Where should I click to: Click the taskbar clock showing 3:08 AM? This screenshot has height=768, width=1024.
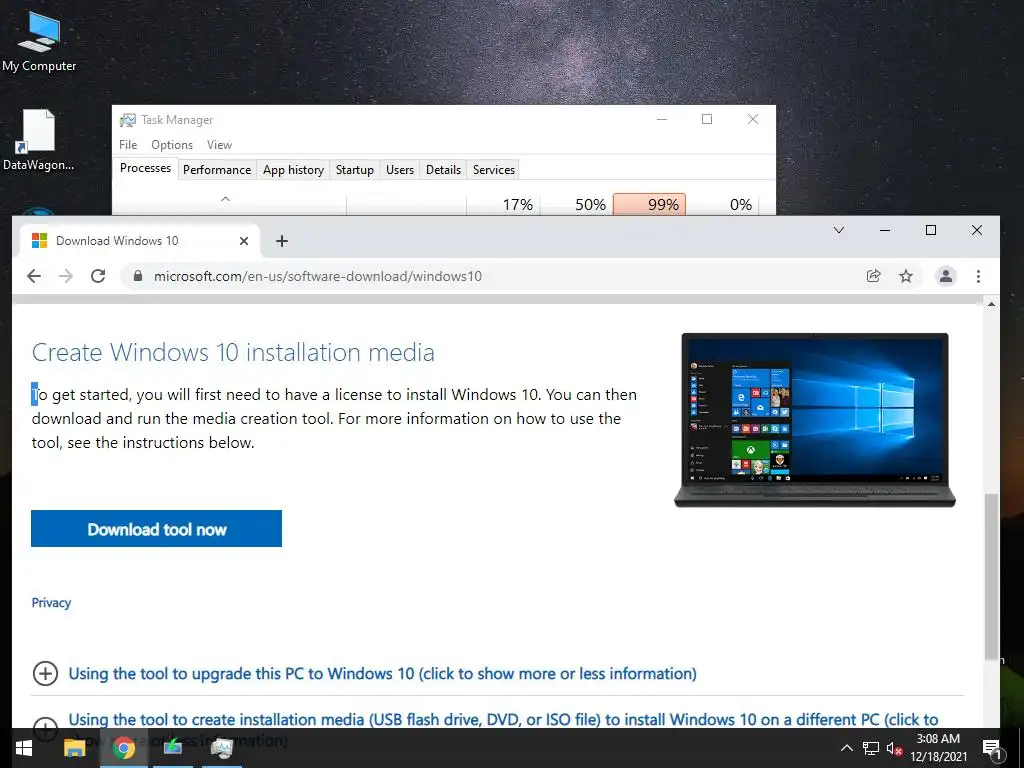938,748
